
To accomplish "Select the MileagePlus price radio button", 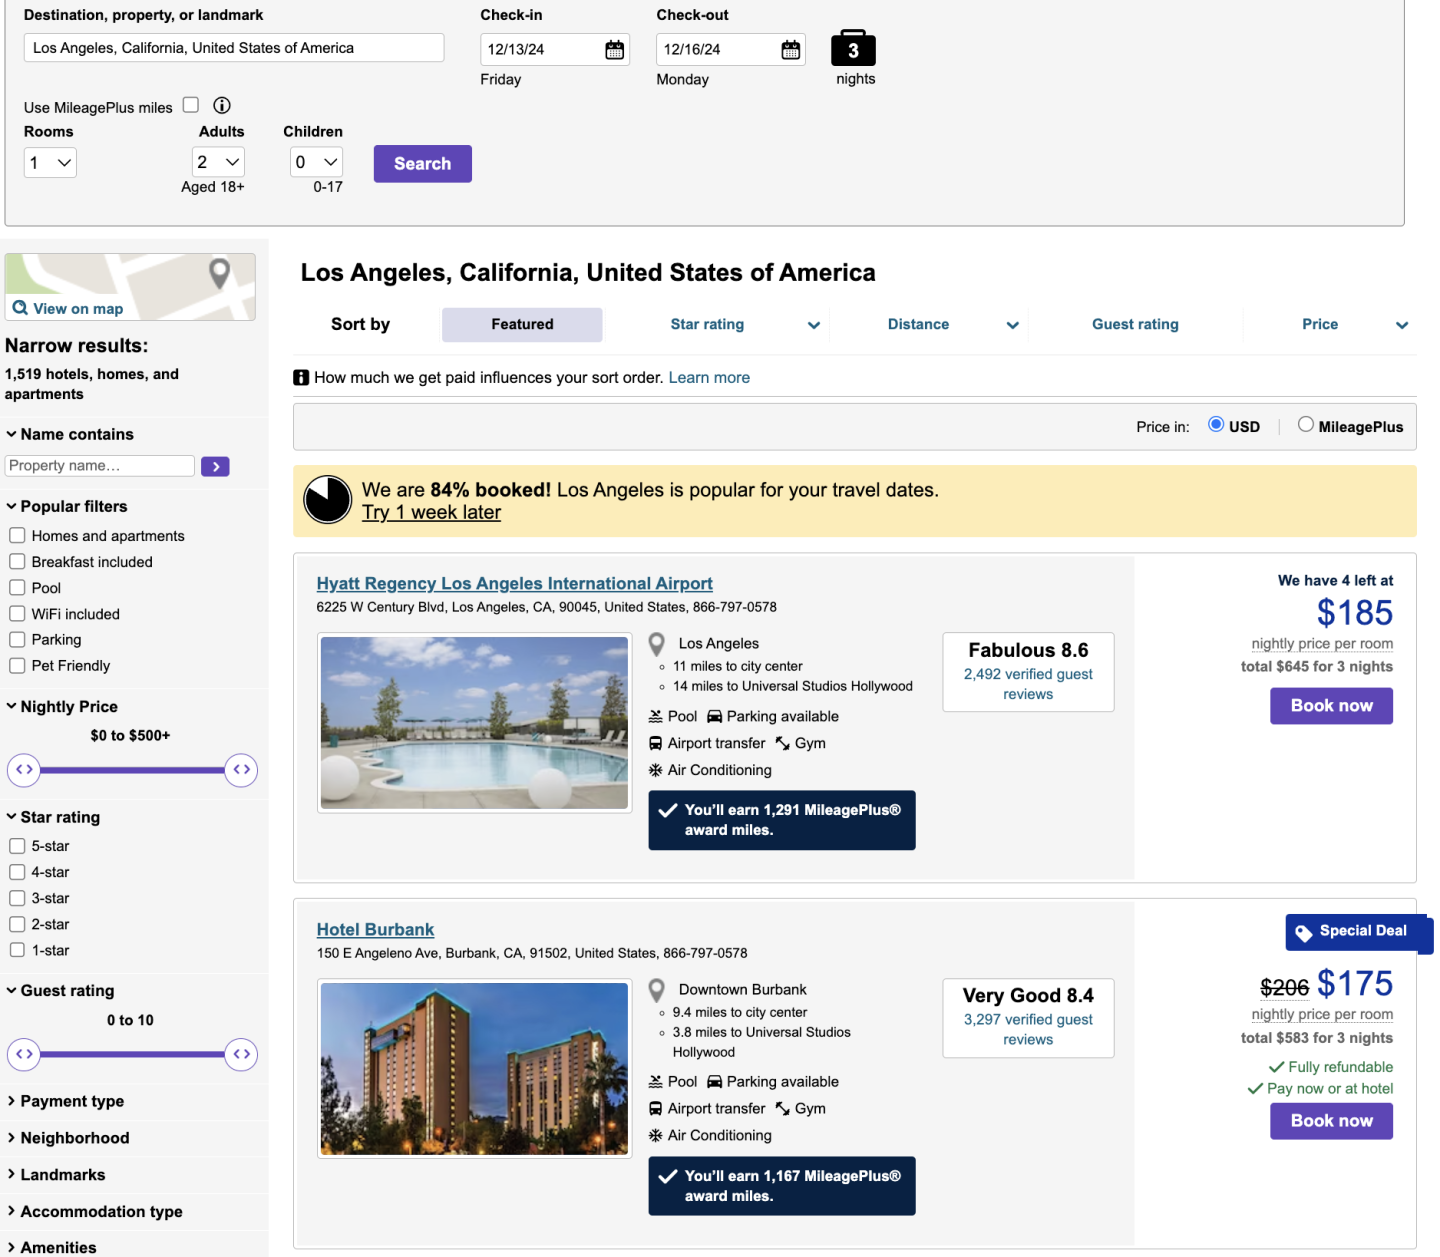I will pos(1305,425).
